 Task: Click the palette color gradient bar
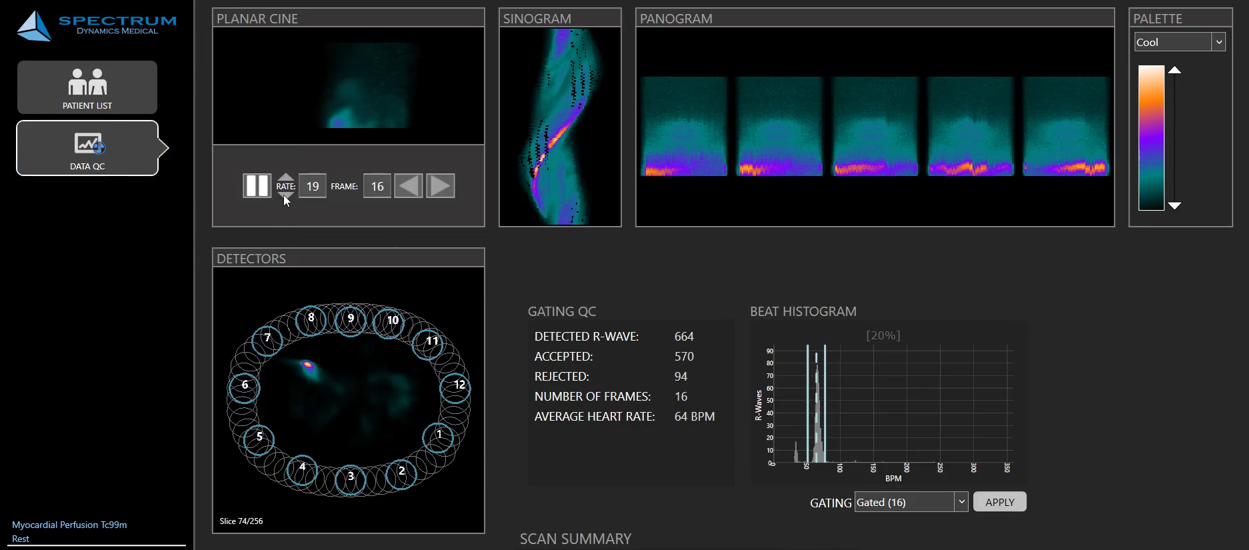tap(1151, 138)
